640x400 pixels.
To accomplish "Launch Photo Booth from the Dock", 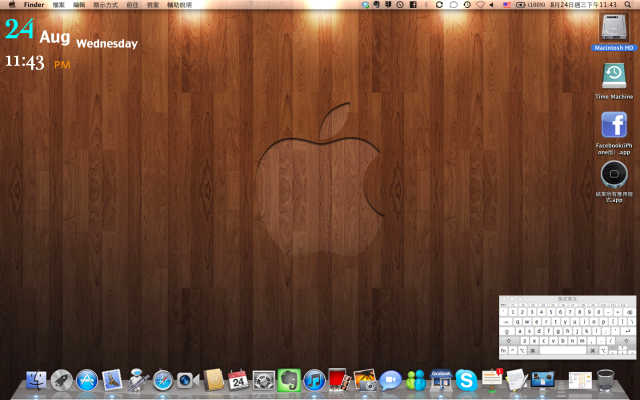I will pyautogui.click(x=339, y=380).
